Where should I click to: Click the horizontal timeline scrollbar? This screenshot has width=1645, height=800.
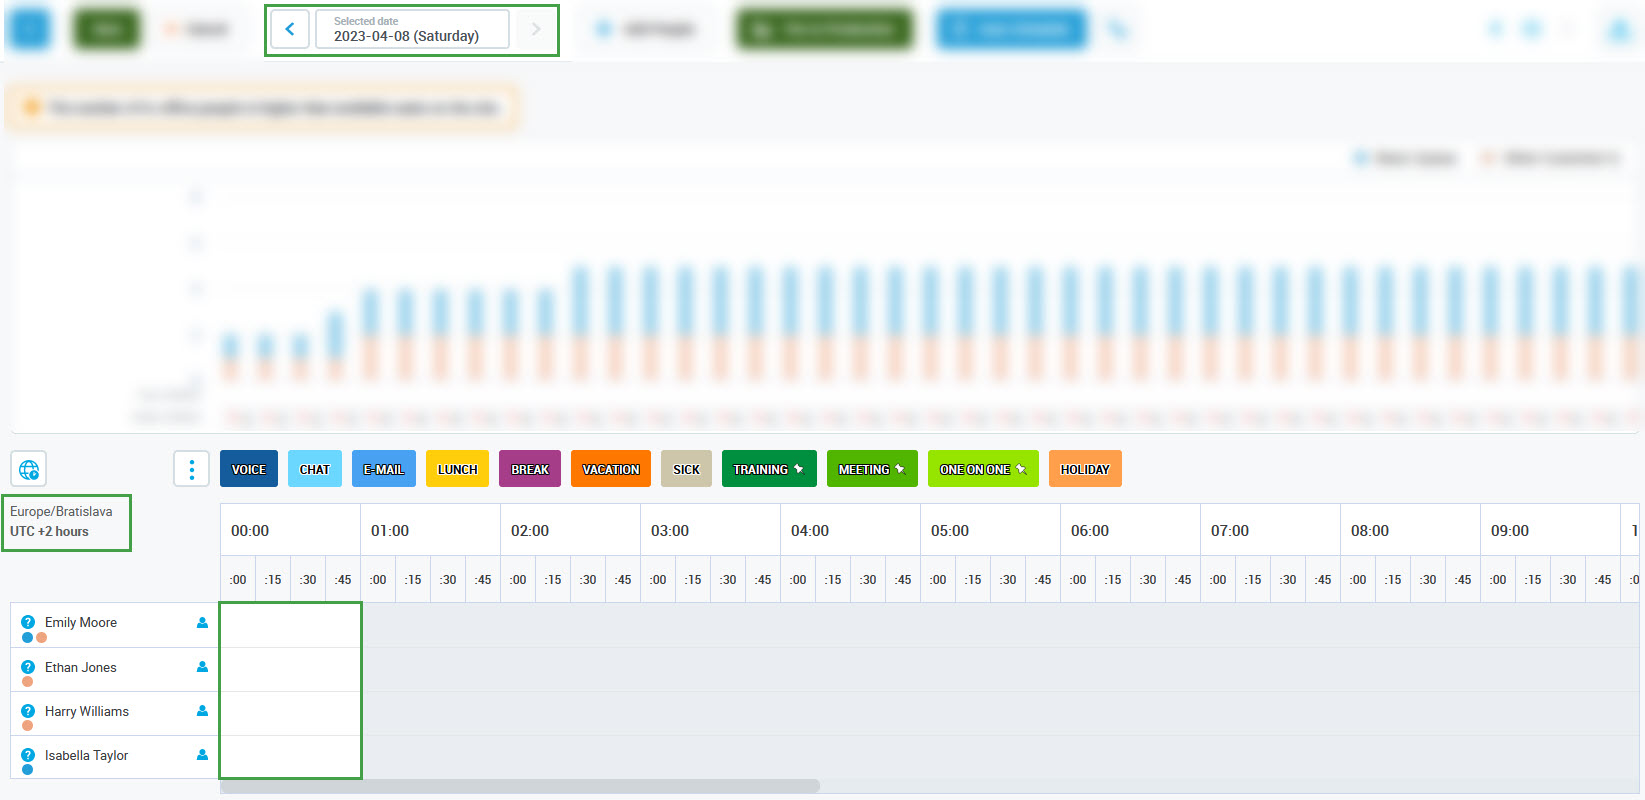coord(519,786)
